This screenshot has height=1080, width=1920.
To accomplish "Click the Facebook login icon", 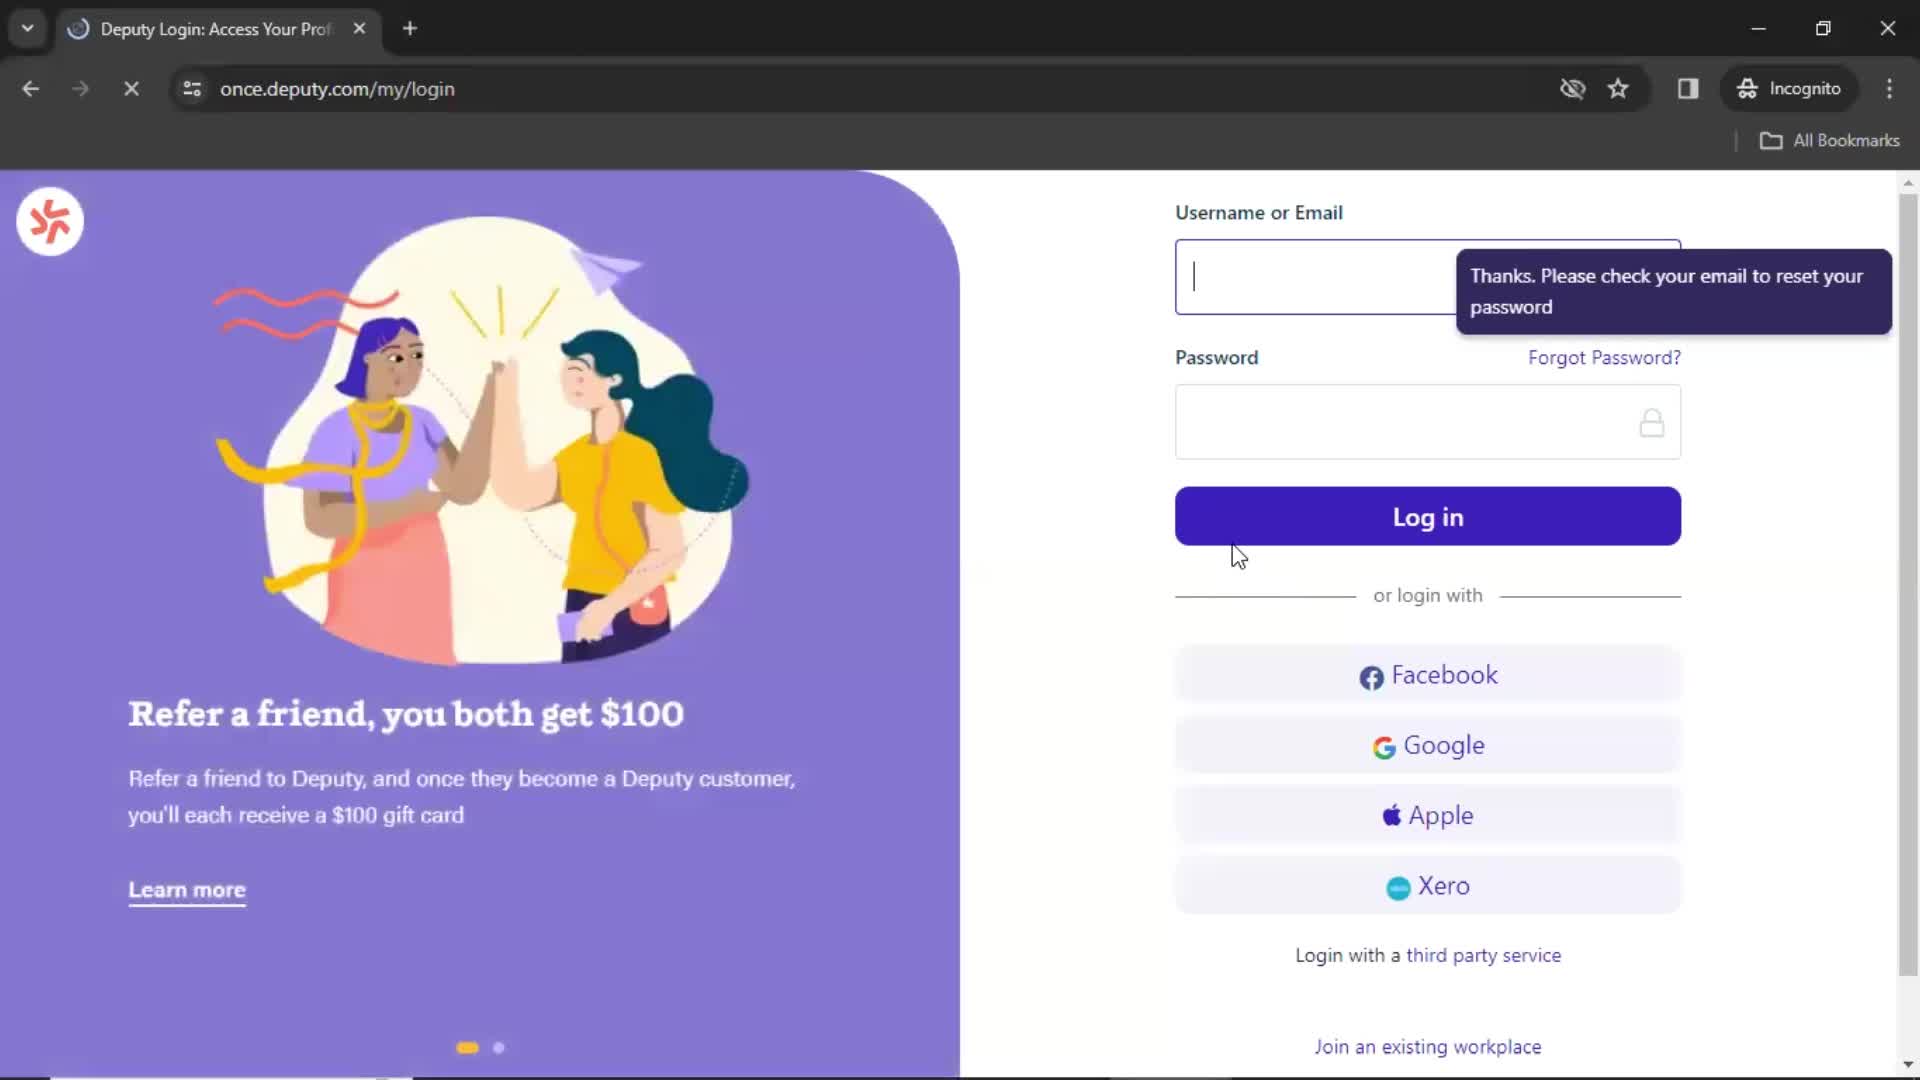I will (x=1370, y=675).
